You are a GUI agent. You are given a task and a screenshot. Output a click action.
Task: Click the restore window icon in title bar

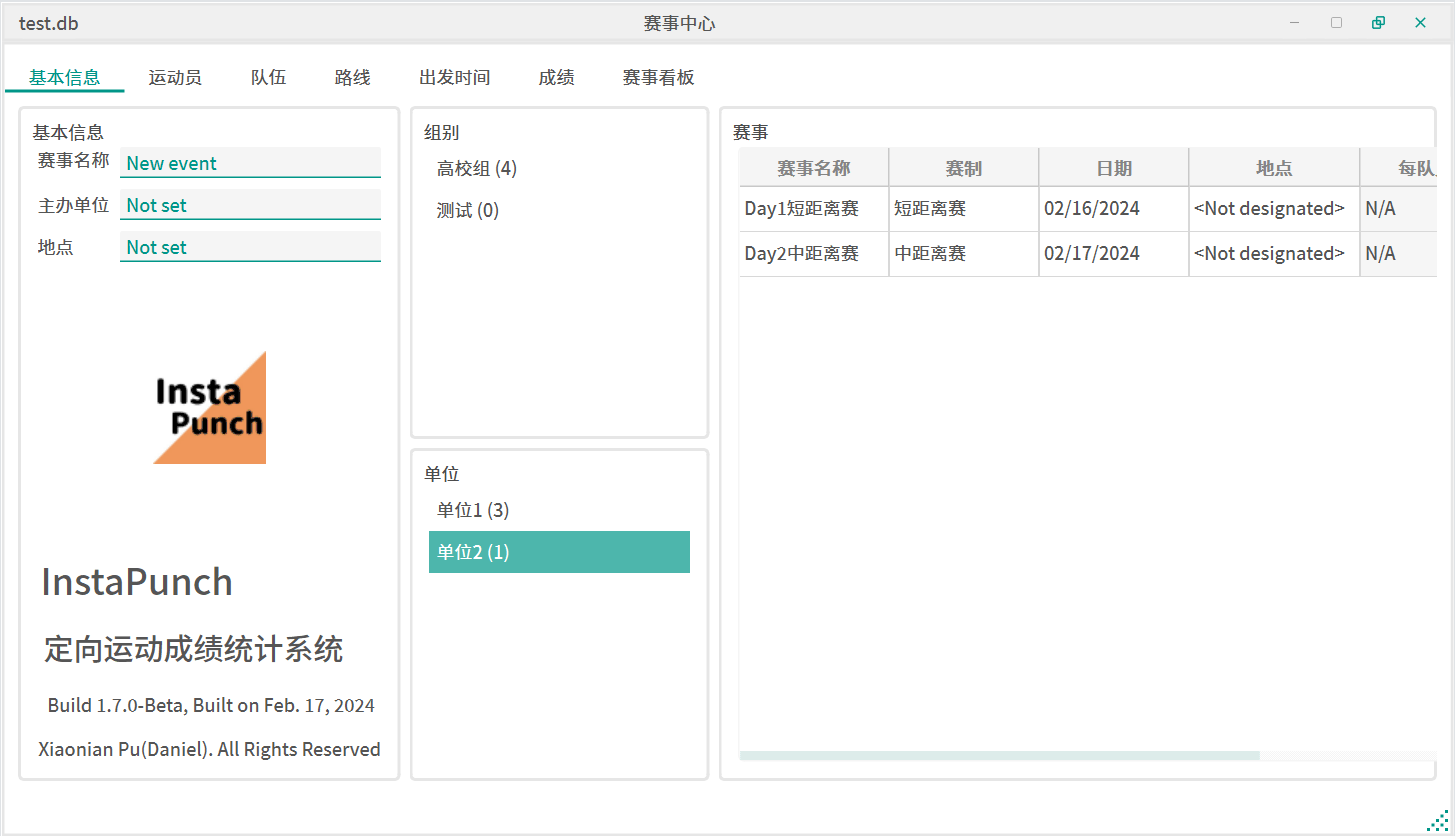click(x=1378, y=23)
